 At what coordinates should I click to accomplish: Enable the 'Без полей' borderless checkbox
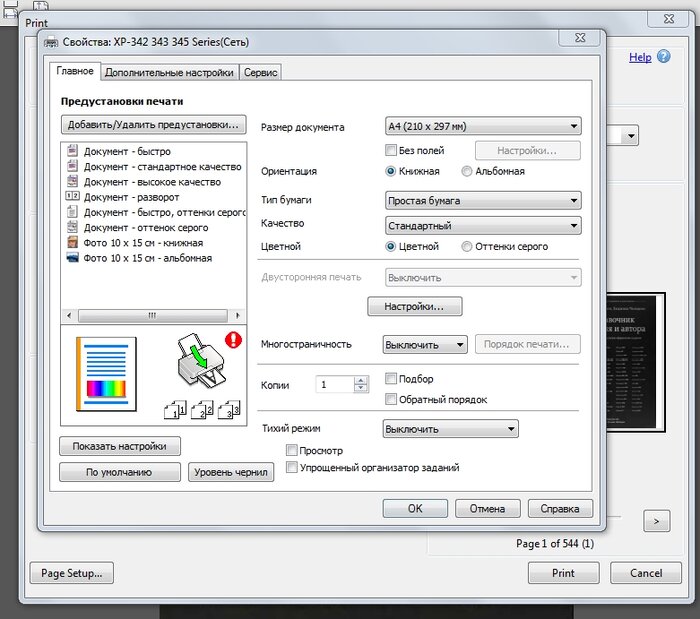[x=391, y=150]
